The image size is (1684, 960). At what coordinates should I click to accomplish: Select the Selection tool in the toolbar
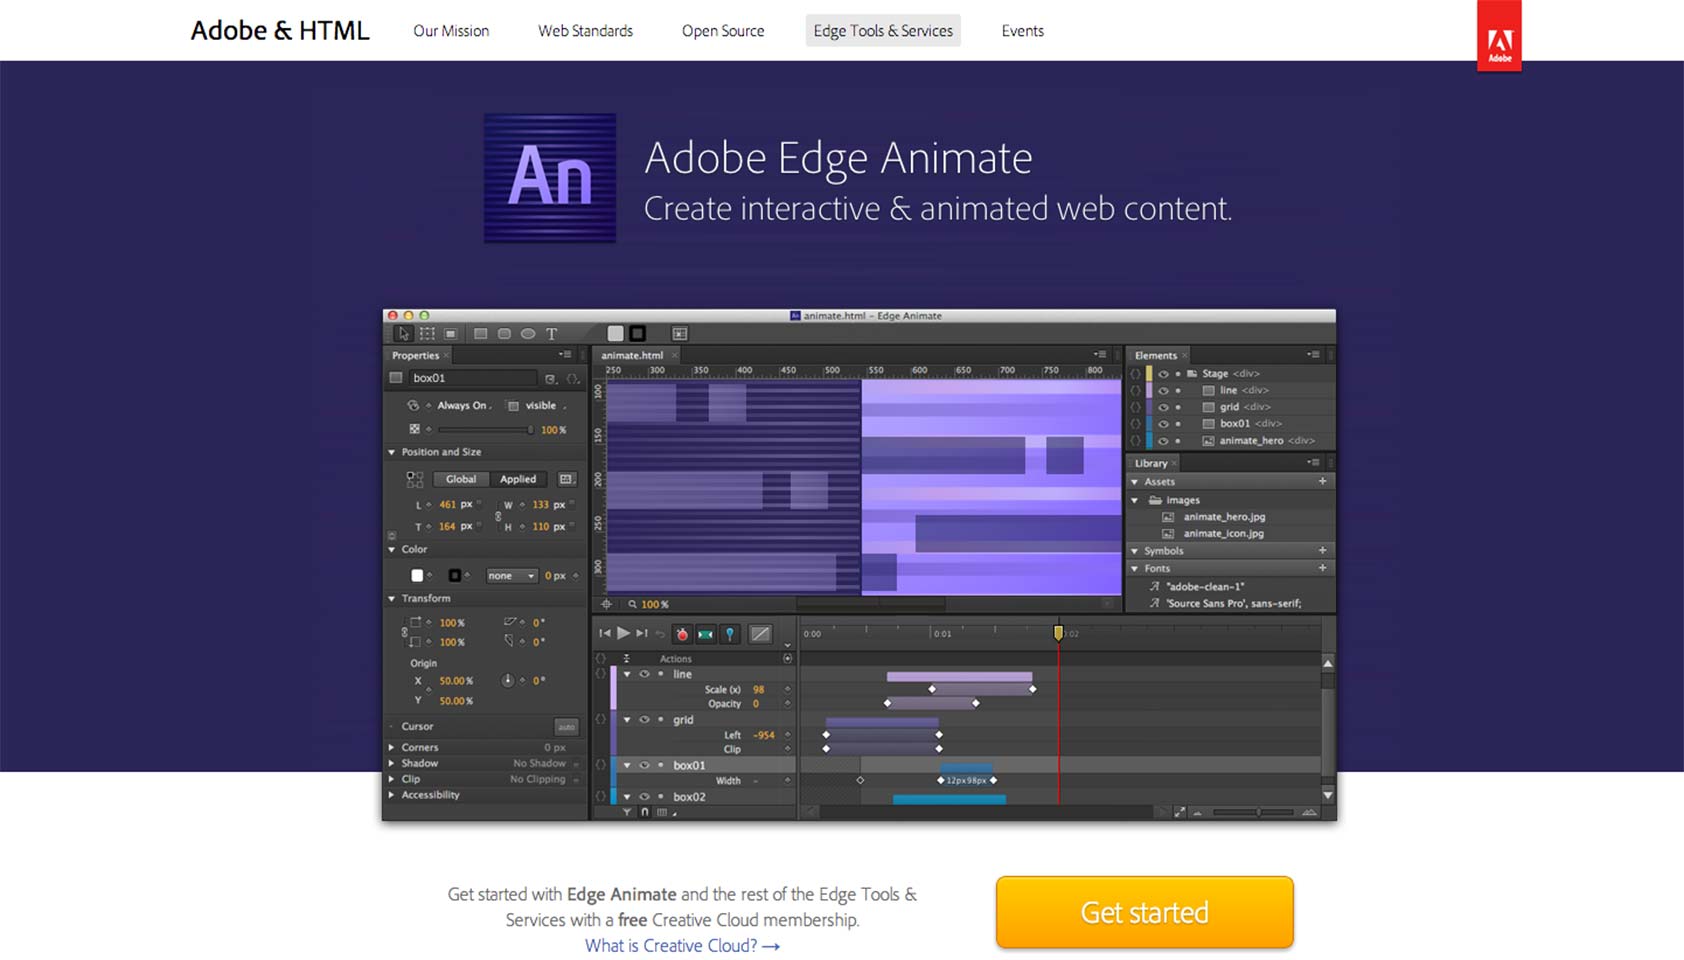(x=403, y=333)
